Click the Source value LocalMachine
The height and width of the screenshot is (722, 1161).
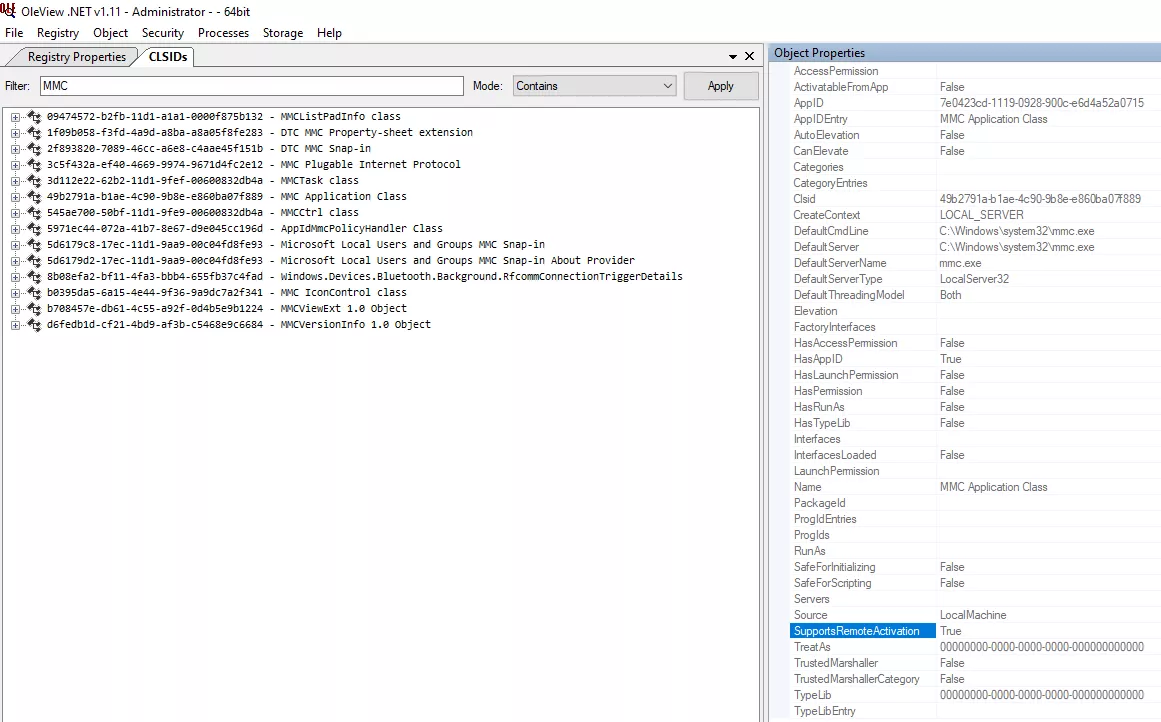coord(973,615)
